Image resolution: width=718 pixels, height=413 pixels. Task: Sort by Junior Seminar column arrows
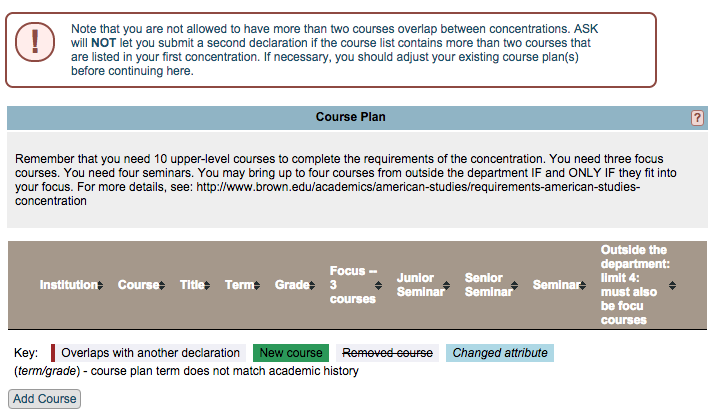pos(446,285)
